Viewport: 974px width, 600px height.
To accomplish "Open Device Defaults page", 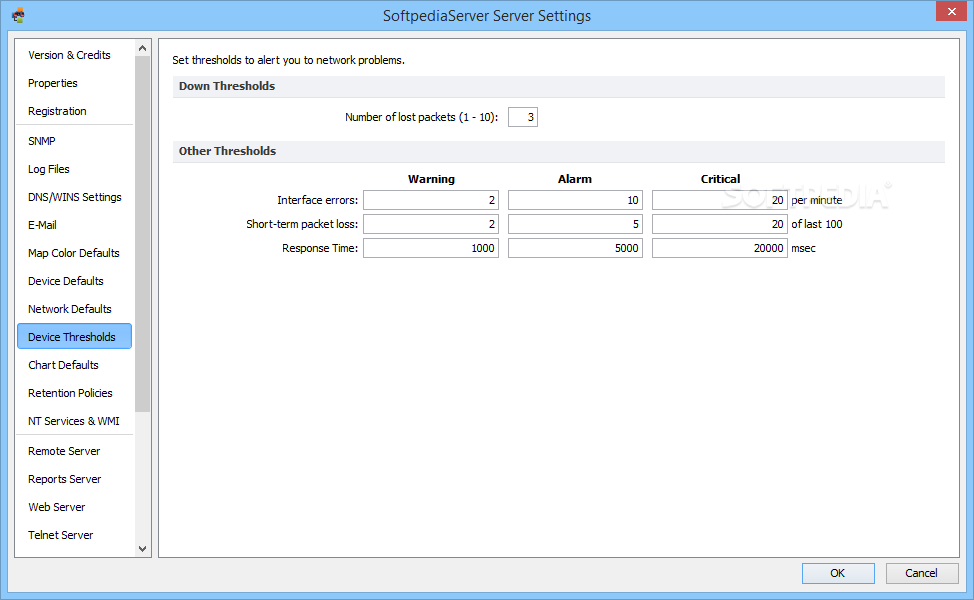I will 66,281.
